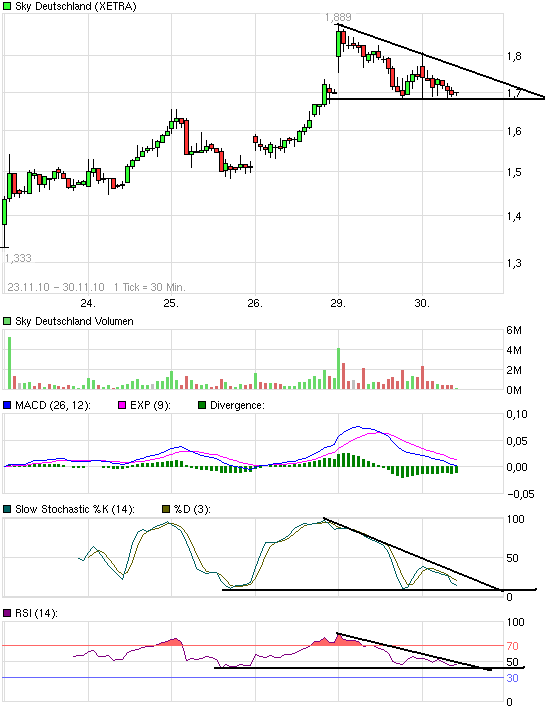
Task: Click the RSI 30 oversold level label
Action: (512, 678)
